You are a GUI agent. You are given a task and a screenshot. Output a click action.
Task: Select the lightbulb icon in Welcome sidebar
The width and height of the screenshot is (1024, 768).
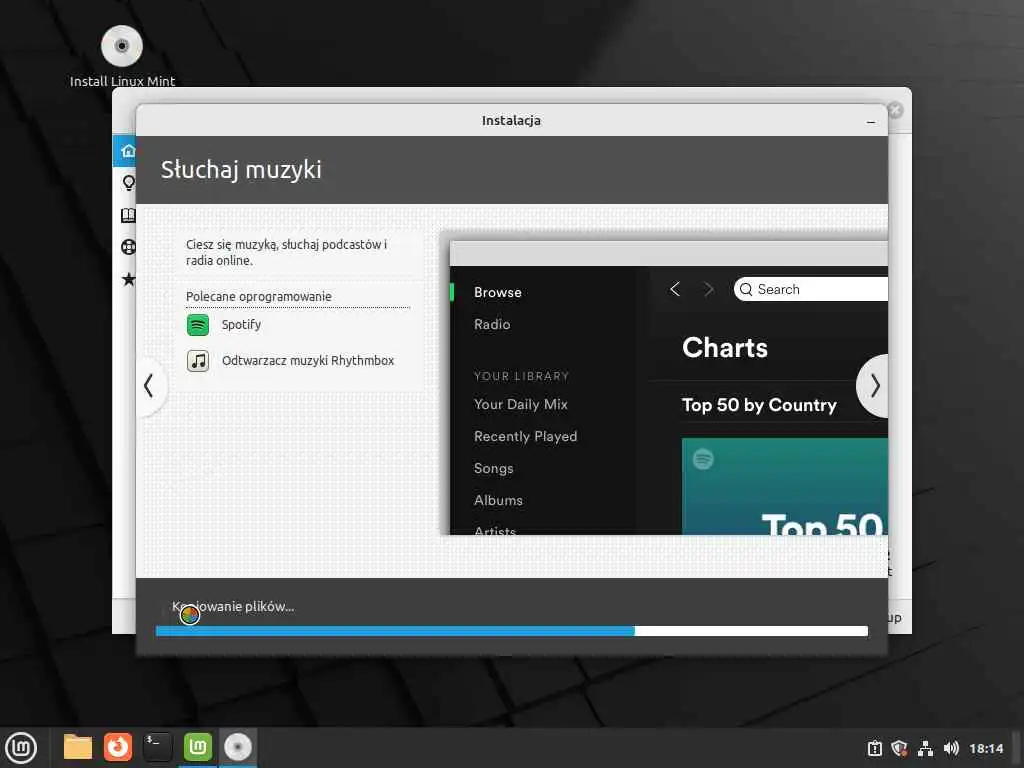click(129, 183)
